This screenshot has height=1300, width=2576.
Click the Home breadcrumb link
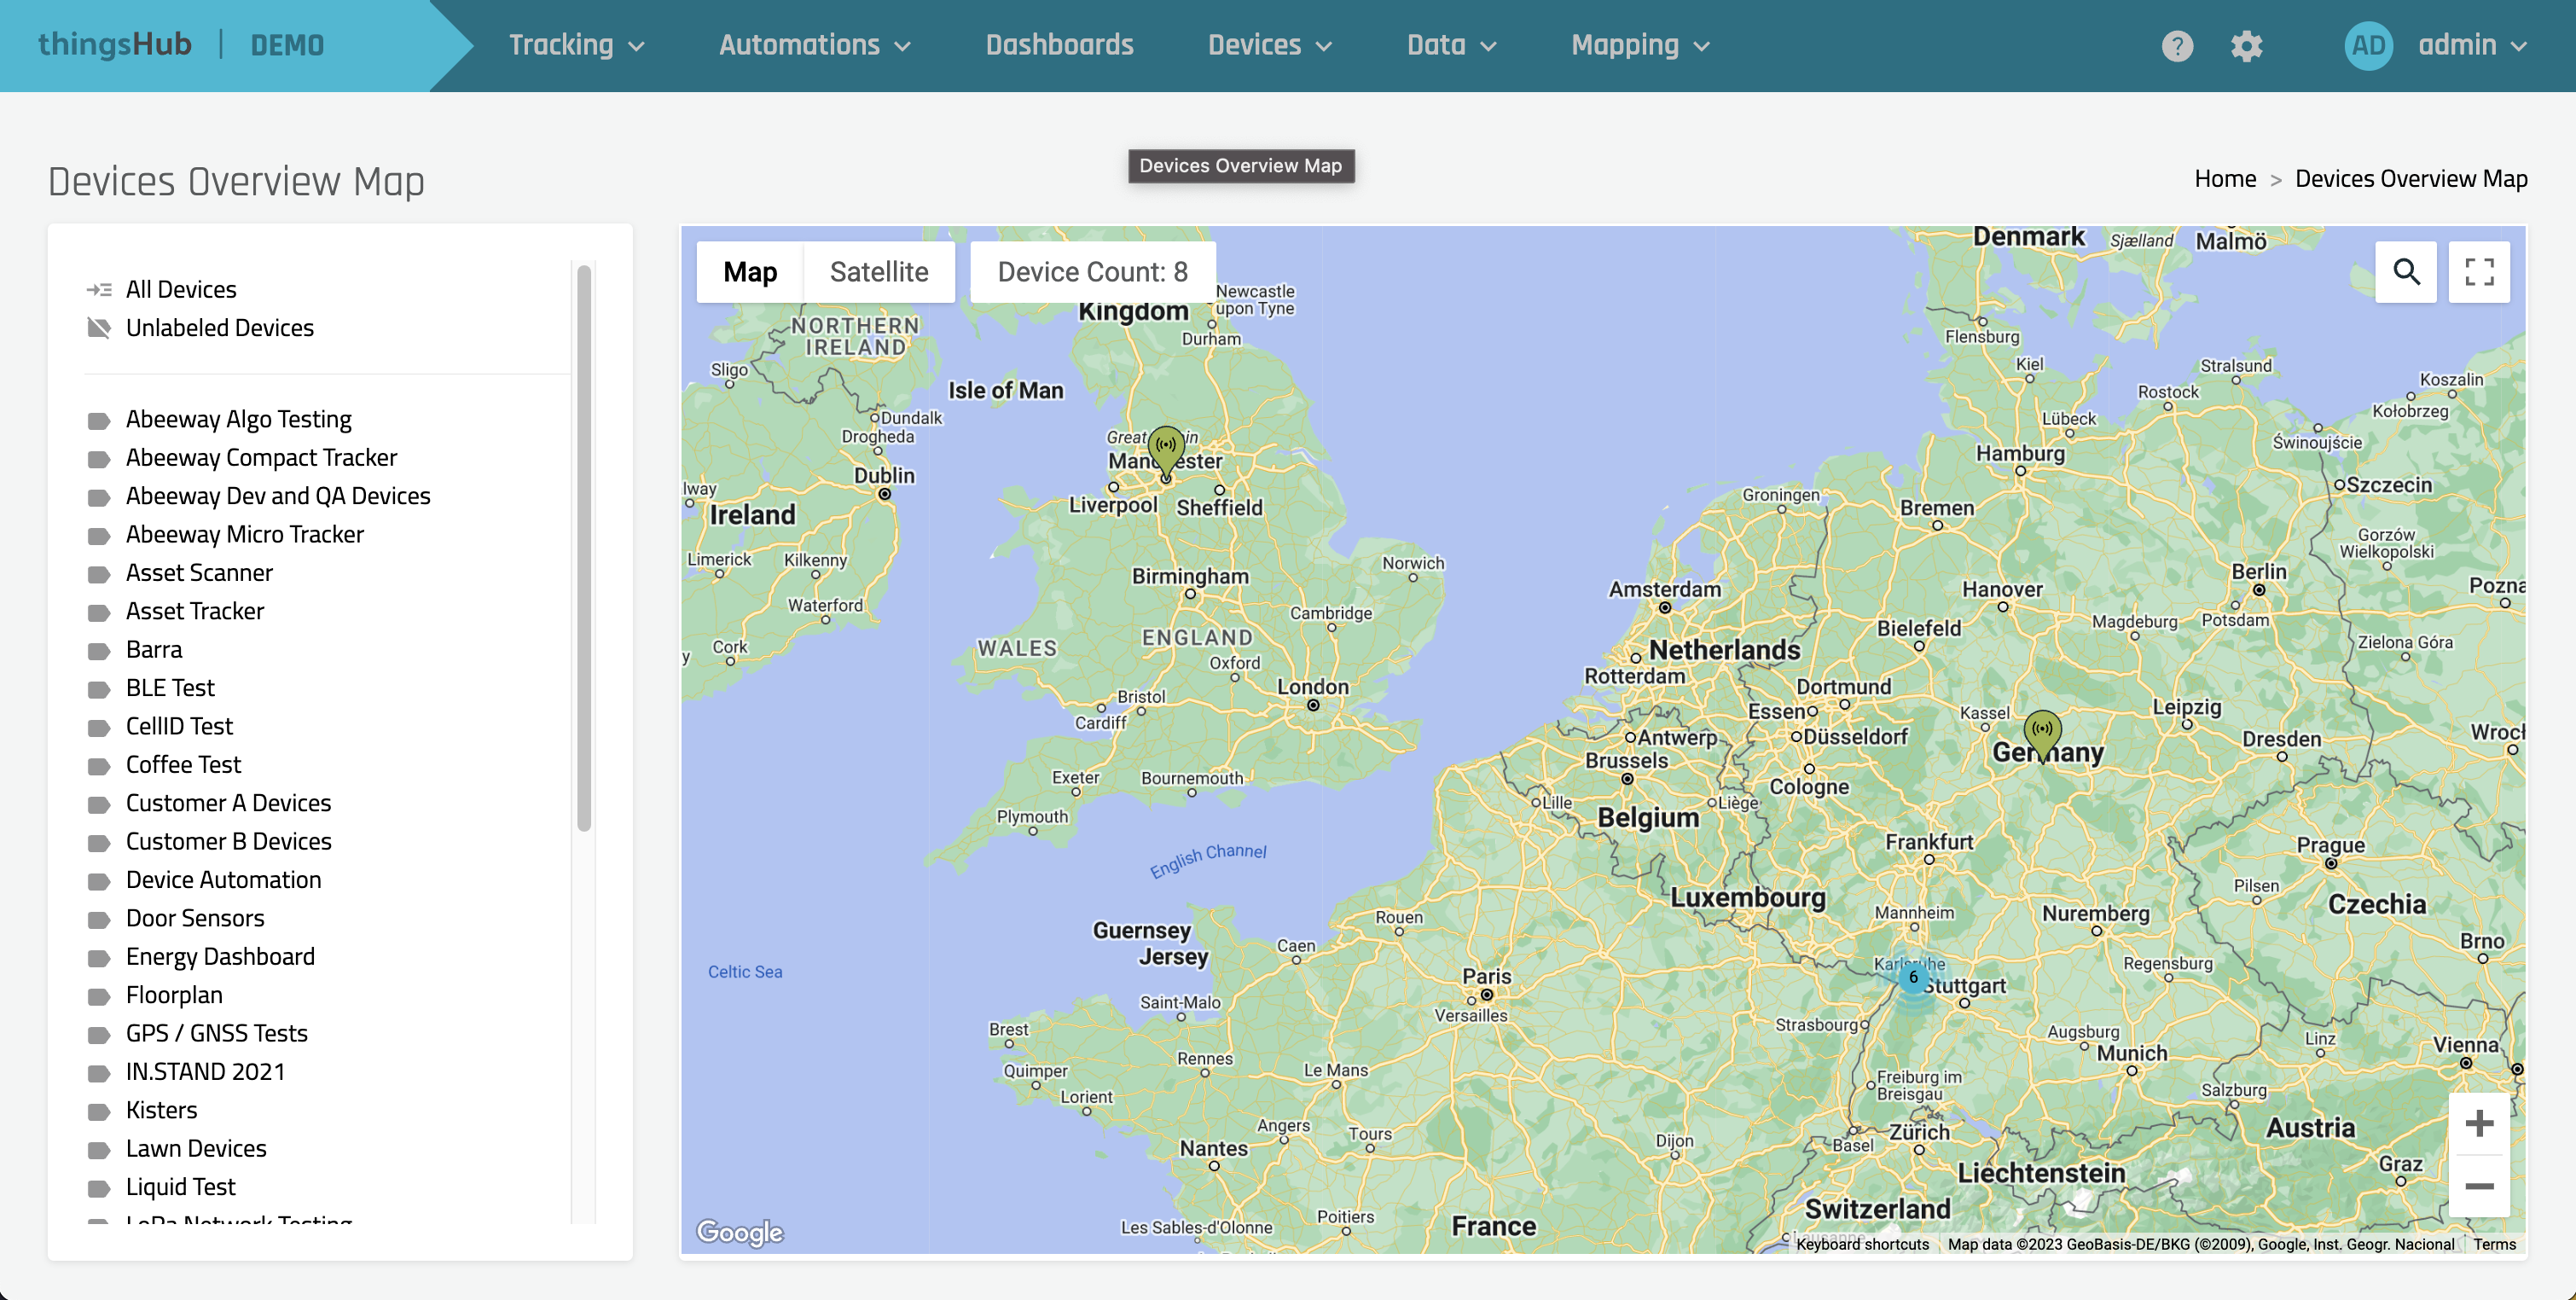click(2224, 179)
